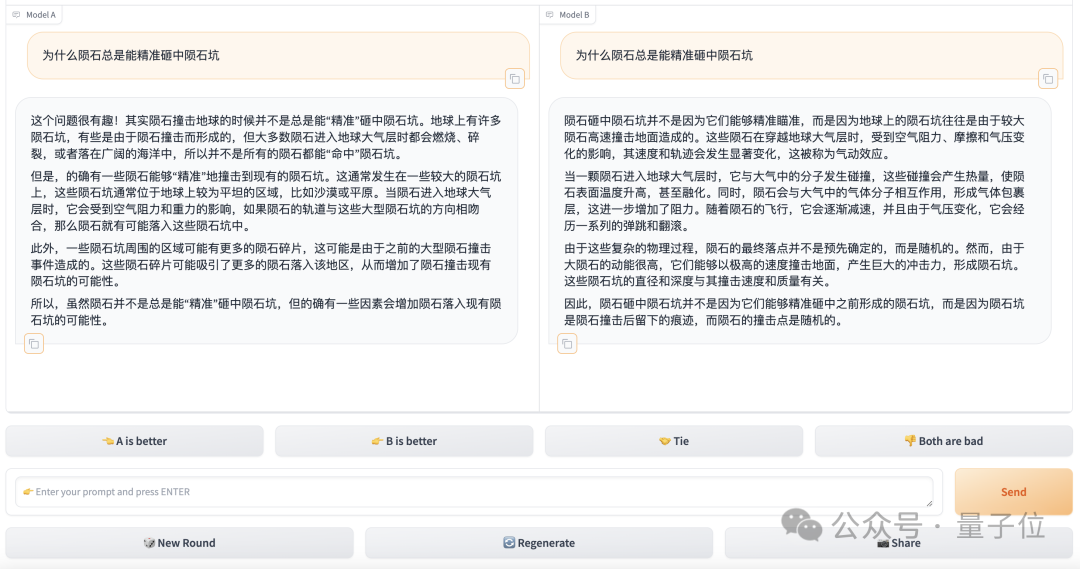Viewport: 1080px width, 569px height.
Task: Vote that B is better
Action: [x=404, y=441]
